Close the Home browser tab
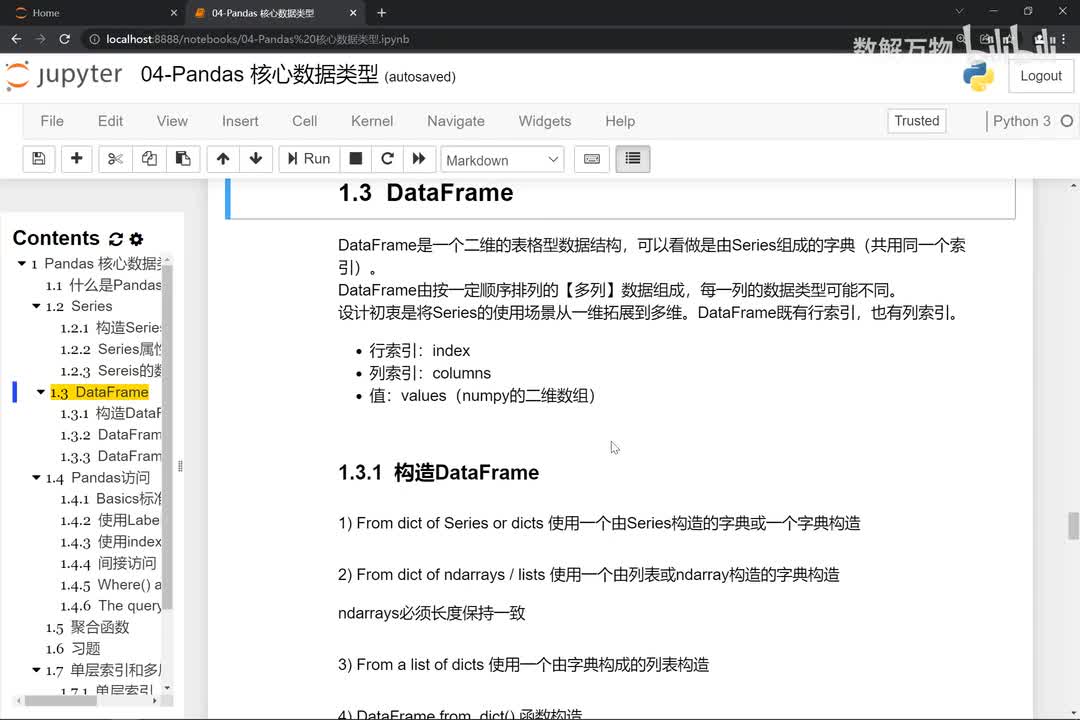The width and height of the screenshot is (1080, 720). [x=174, y=12]
